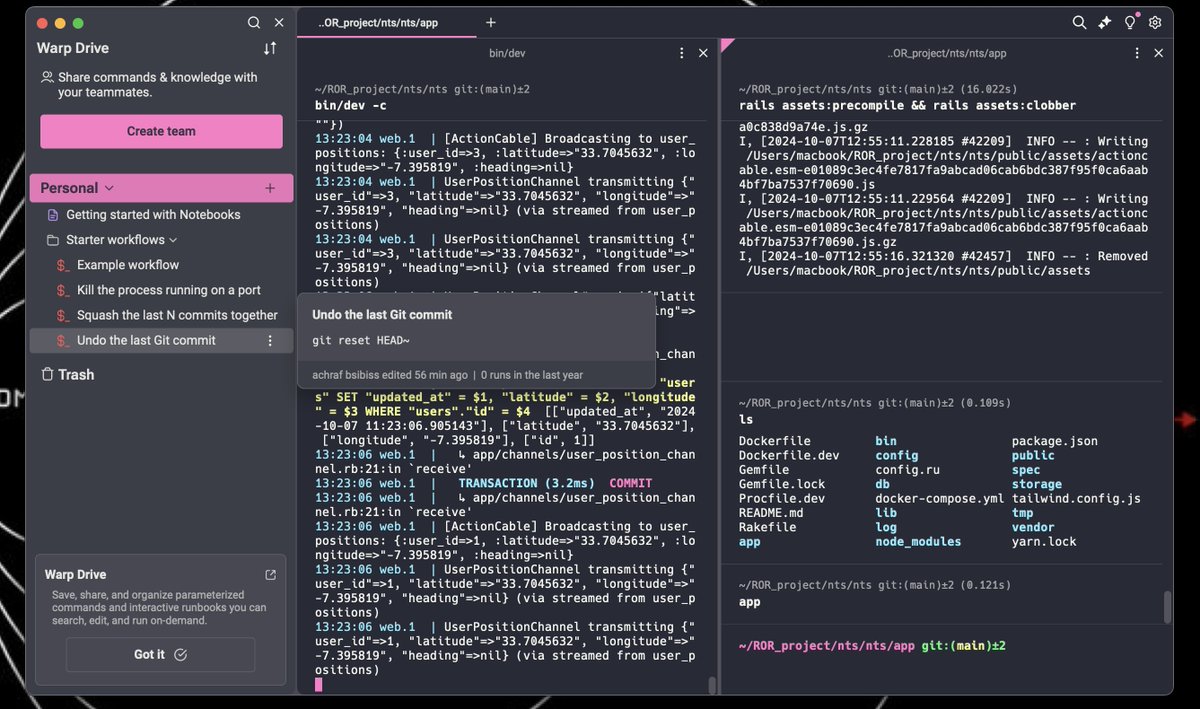
Task: Click the icon beside Squash the last N commits
Action: point(63,315)
